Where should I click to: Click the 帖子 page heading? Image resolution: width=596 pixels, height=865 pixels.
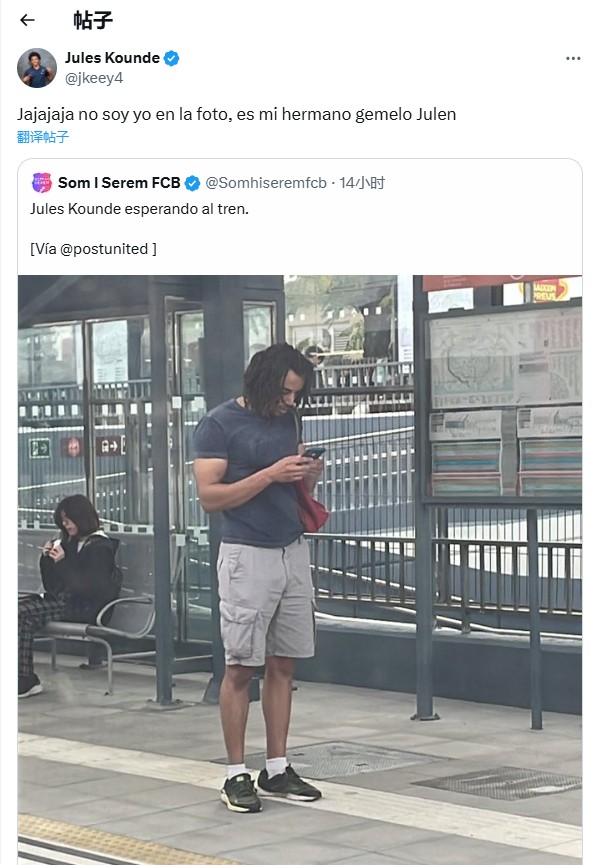pos(93,20)
